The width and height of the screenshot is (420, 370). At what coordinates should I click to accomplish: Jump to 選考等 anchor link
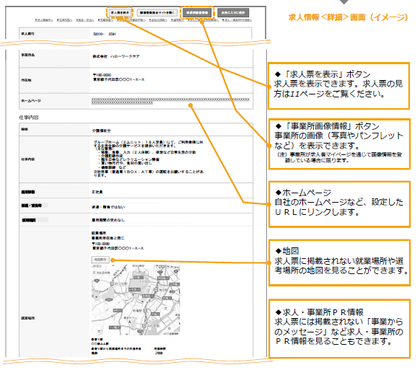tap(177, 20)
